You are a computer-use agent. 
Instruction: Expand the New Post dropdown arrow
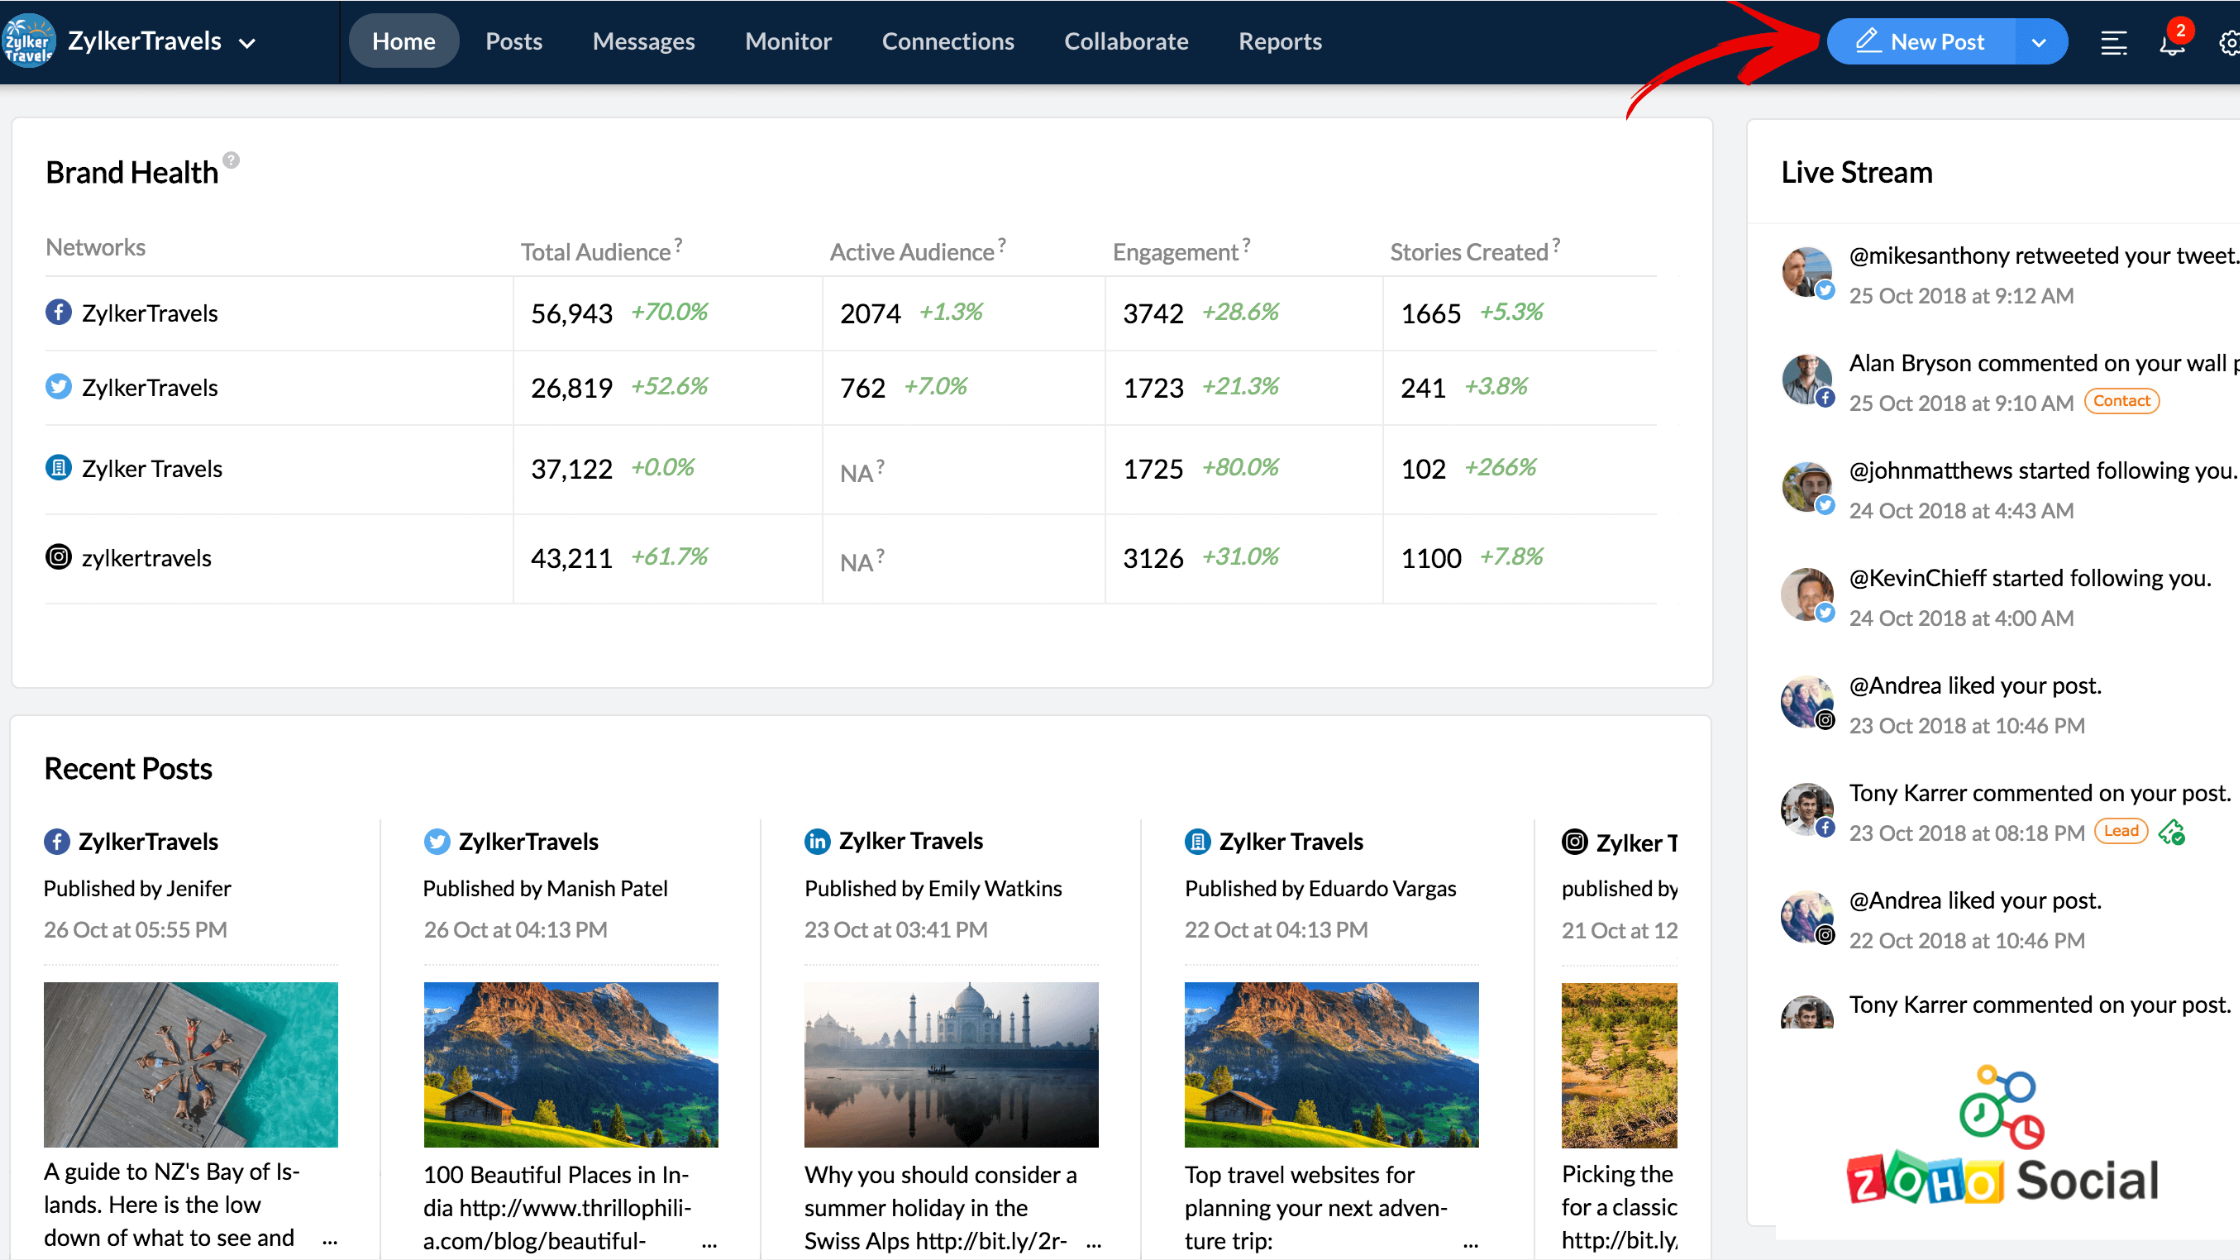coord(2039,43)
